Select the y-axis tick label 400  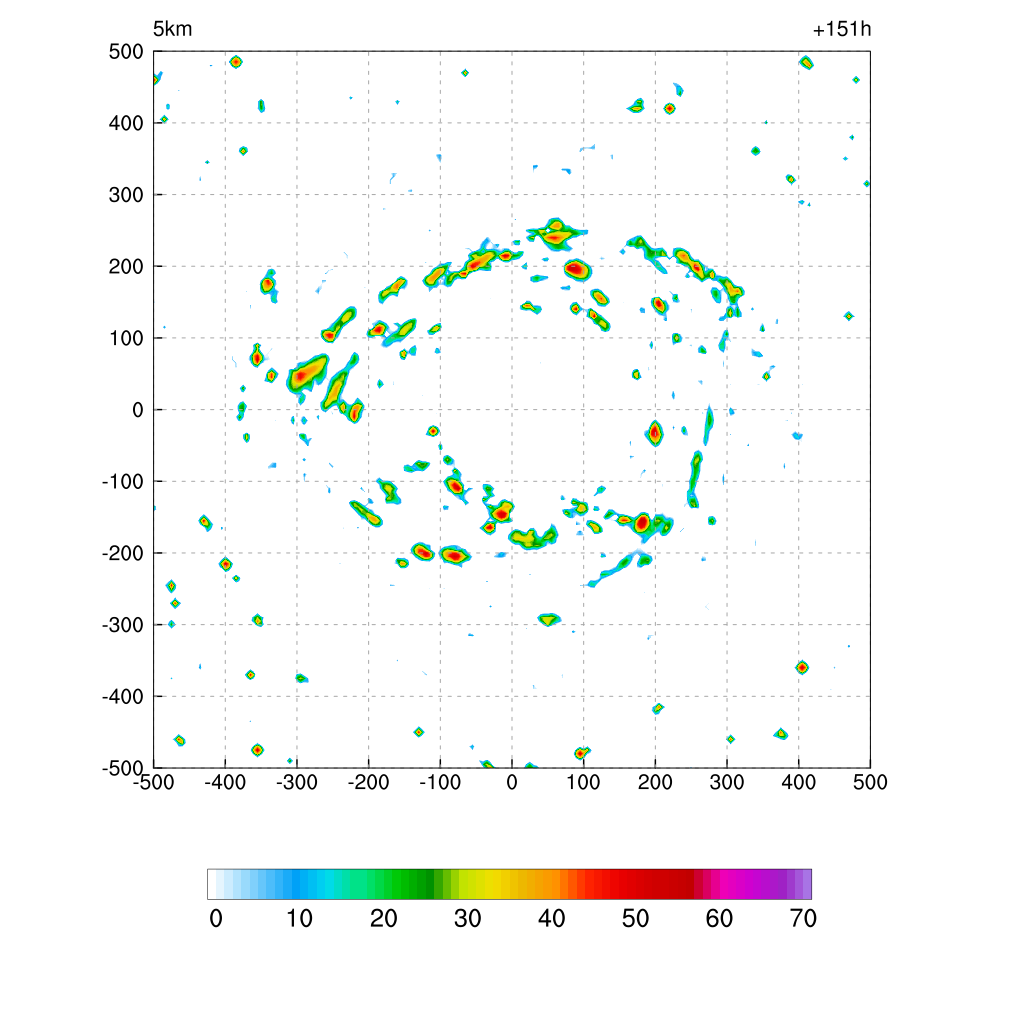[126, 123]
